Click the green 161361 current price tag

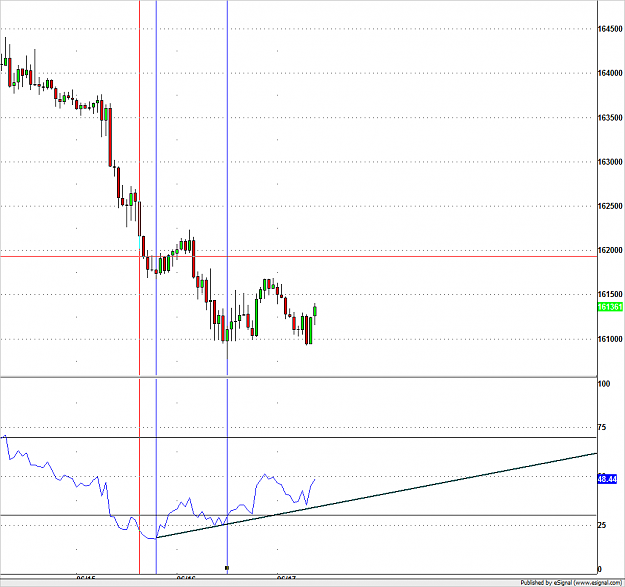[x=610, y=307]
